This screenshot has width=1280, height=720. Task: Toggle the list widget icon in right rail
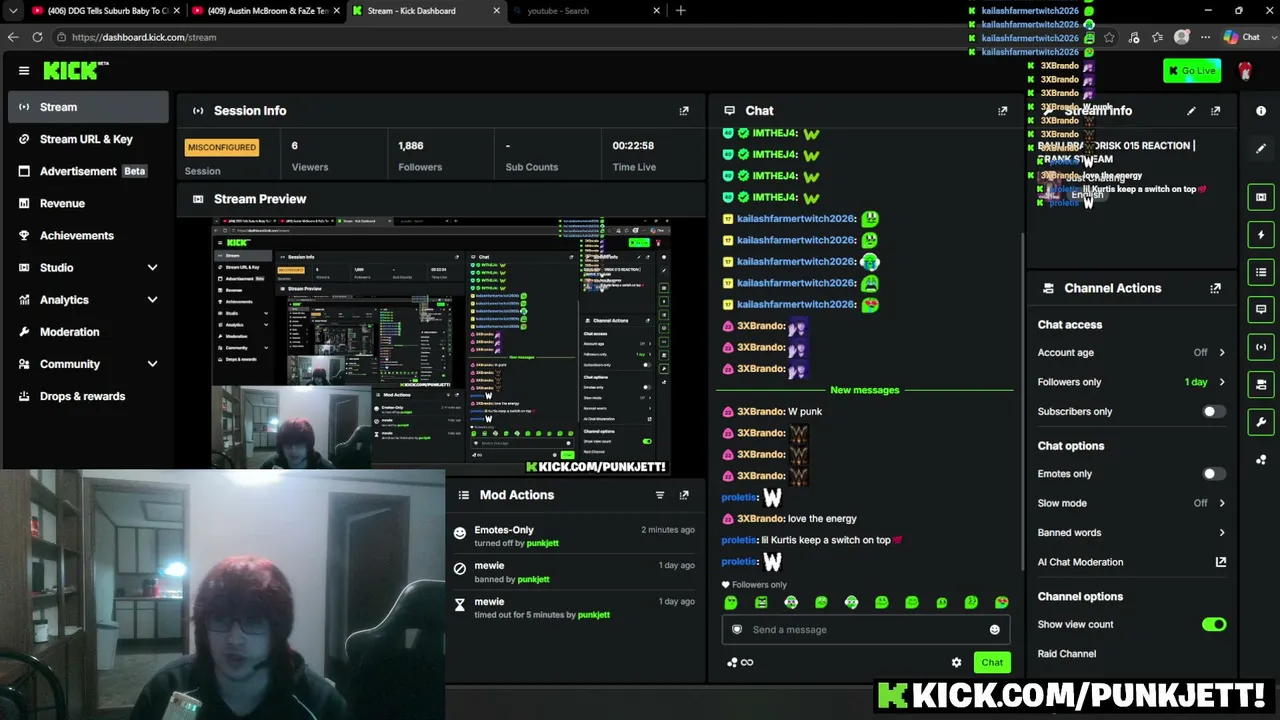1261,272
